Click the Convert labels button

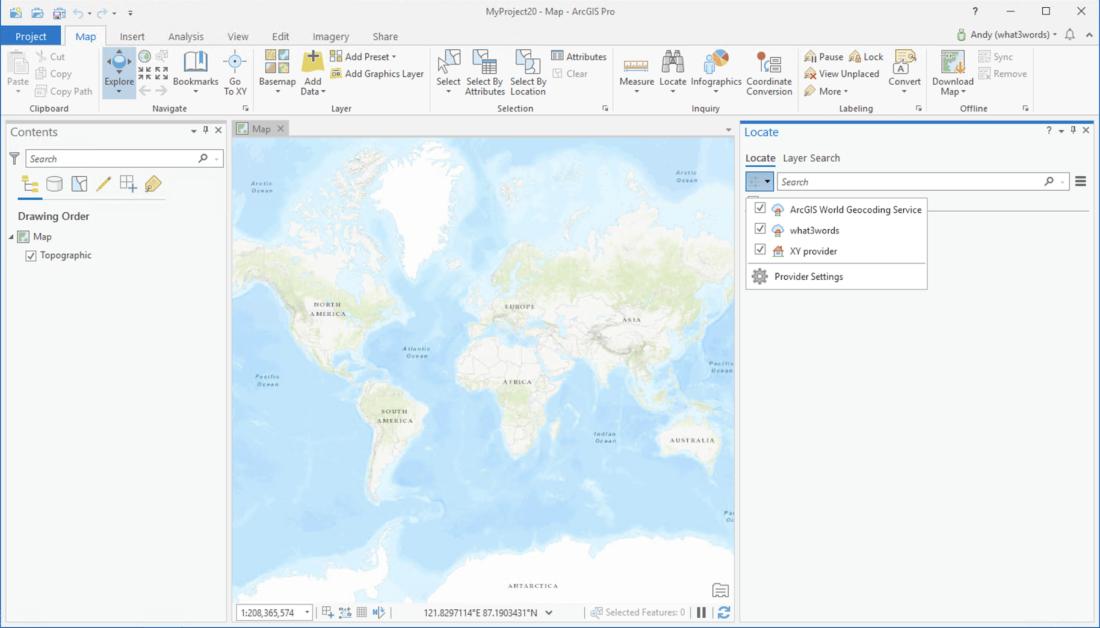click(904, 72)
